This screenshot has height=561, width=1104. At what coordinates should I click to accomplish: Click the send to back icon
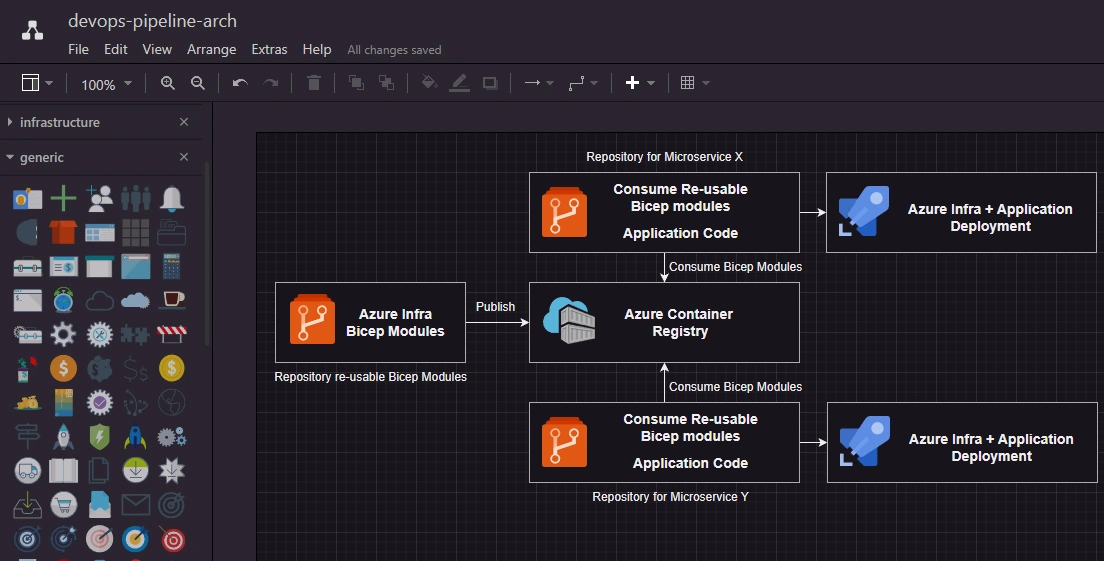(x=387, y=83)
